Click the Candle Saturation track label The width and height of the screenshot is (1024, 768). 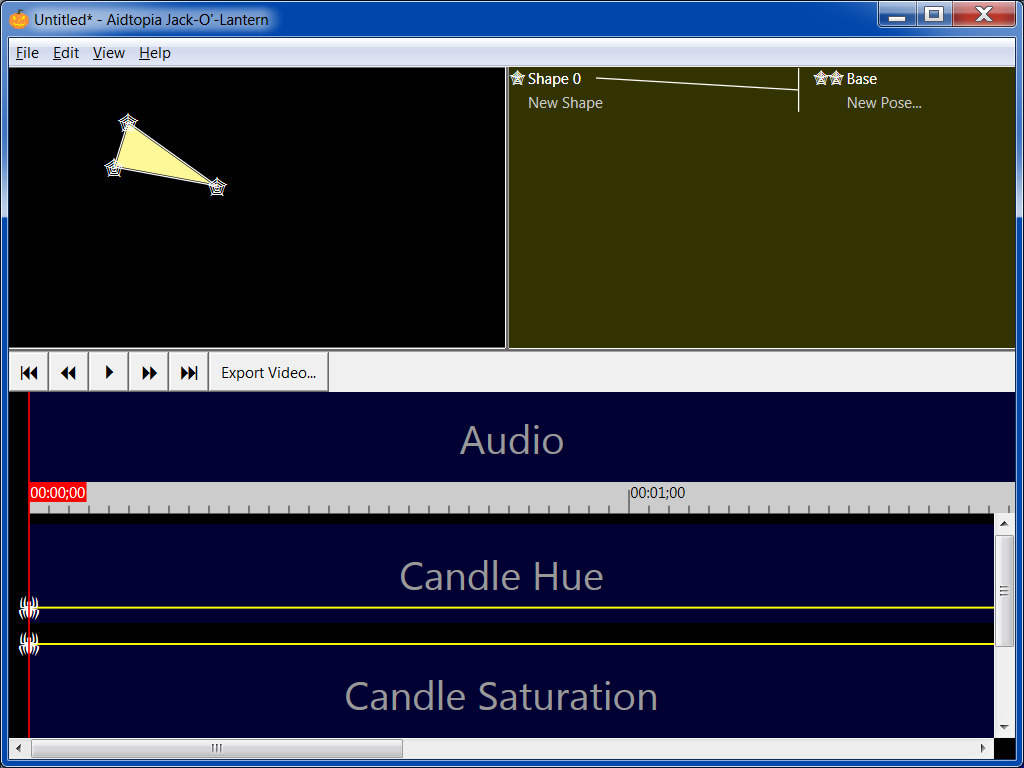[501, 696]
